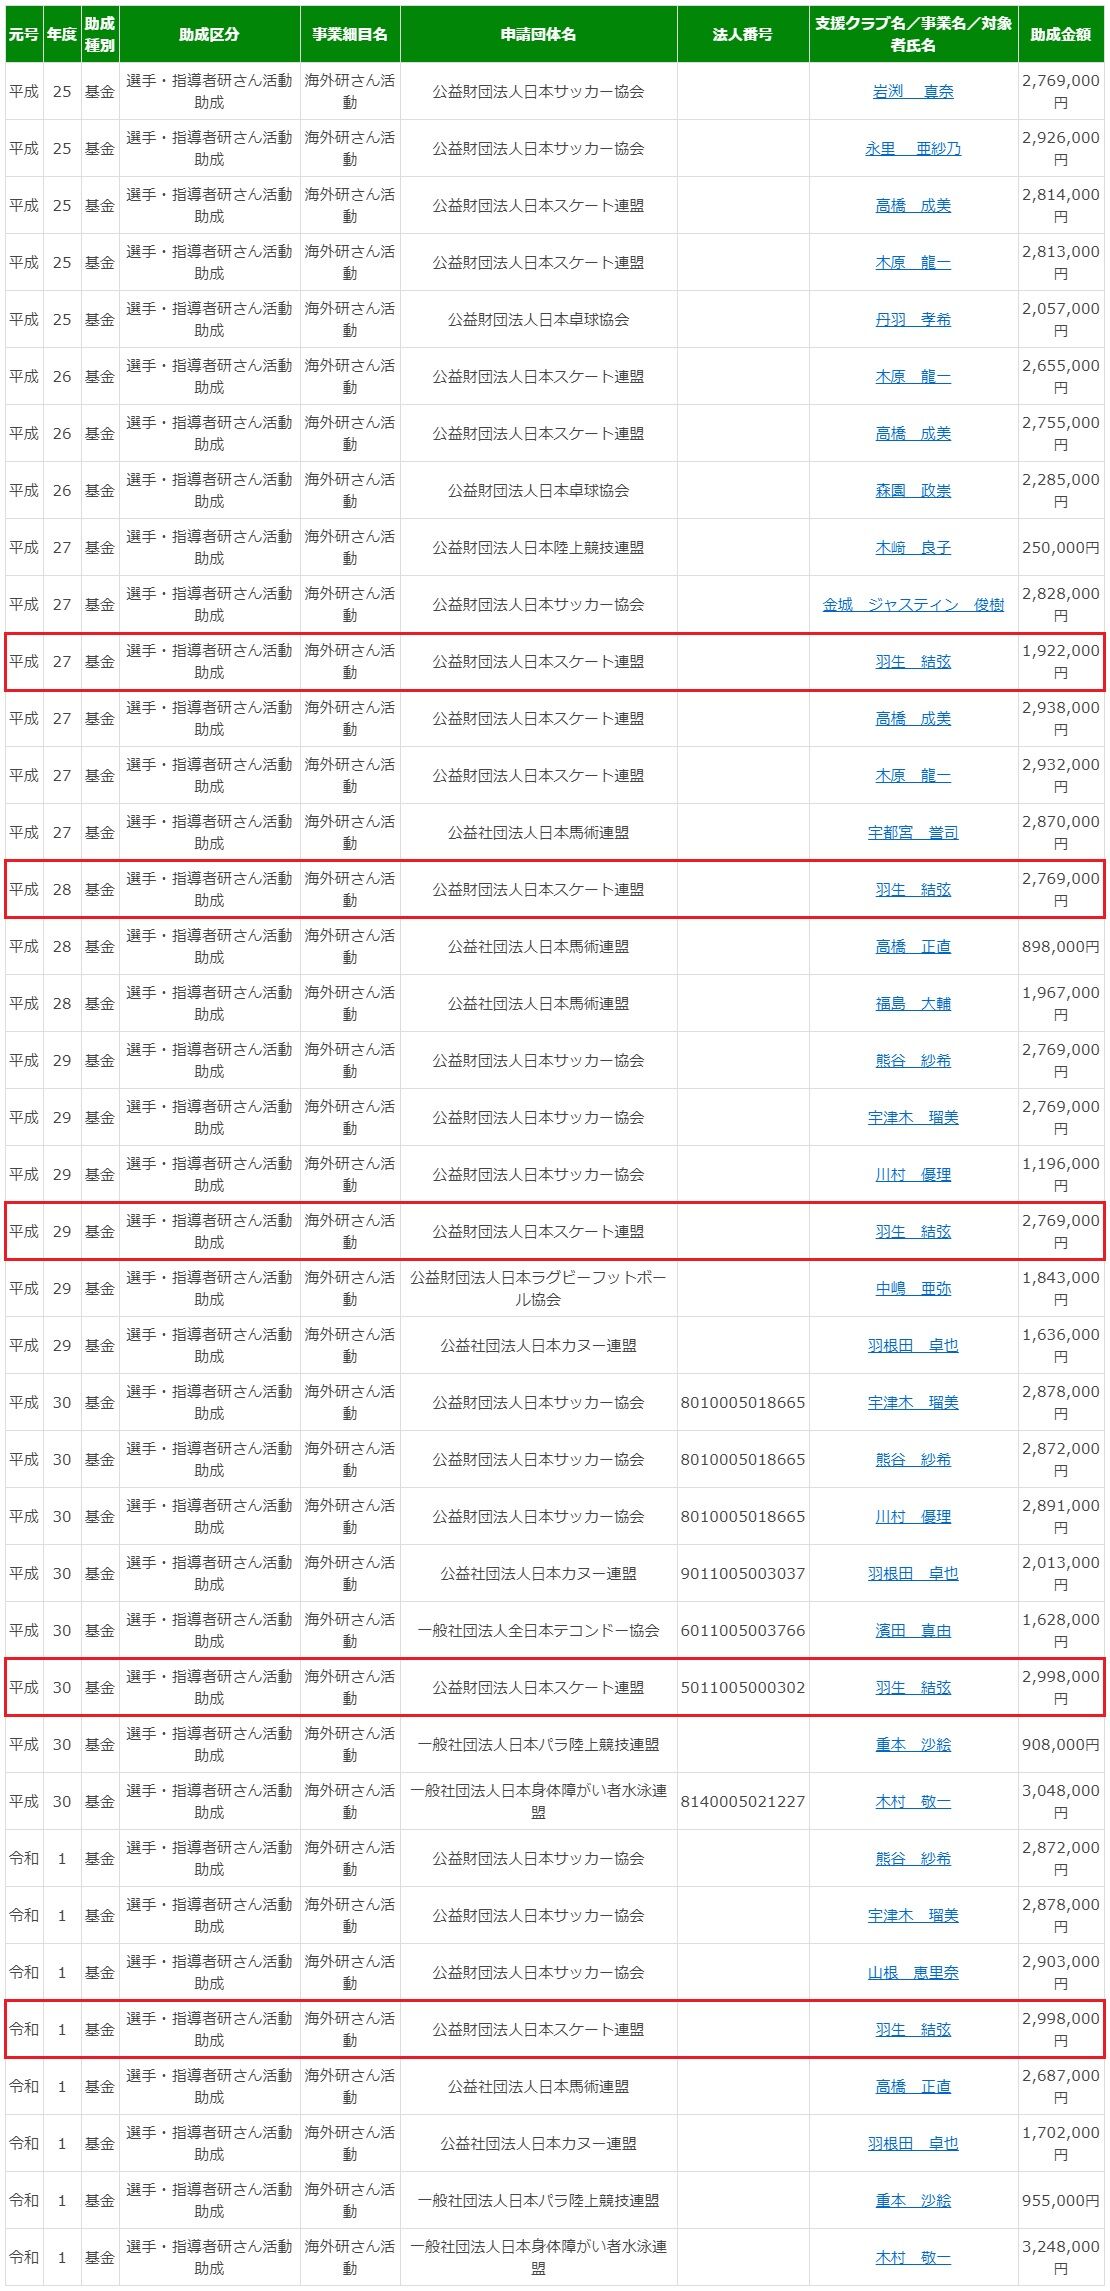Click 高橋 正直 link in 898,000円 row
This screenshot has width=1110, height=2291.
tap(913, 946)
